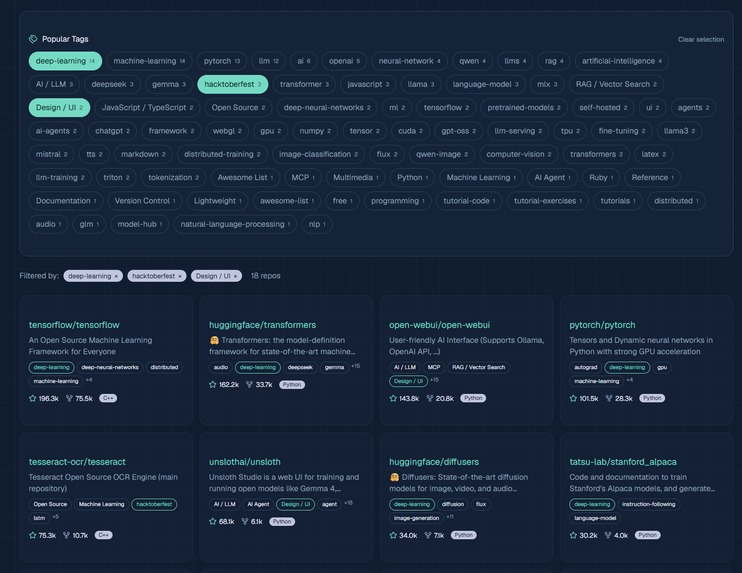Deselect the hacktoberfest popular tag
The height and width of the screenshot is (573, 742).
[232, 84]
